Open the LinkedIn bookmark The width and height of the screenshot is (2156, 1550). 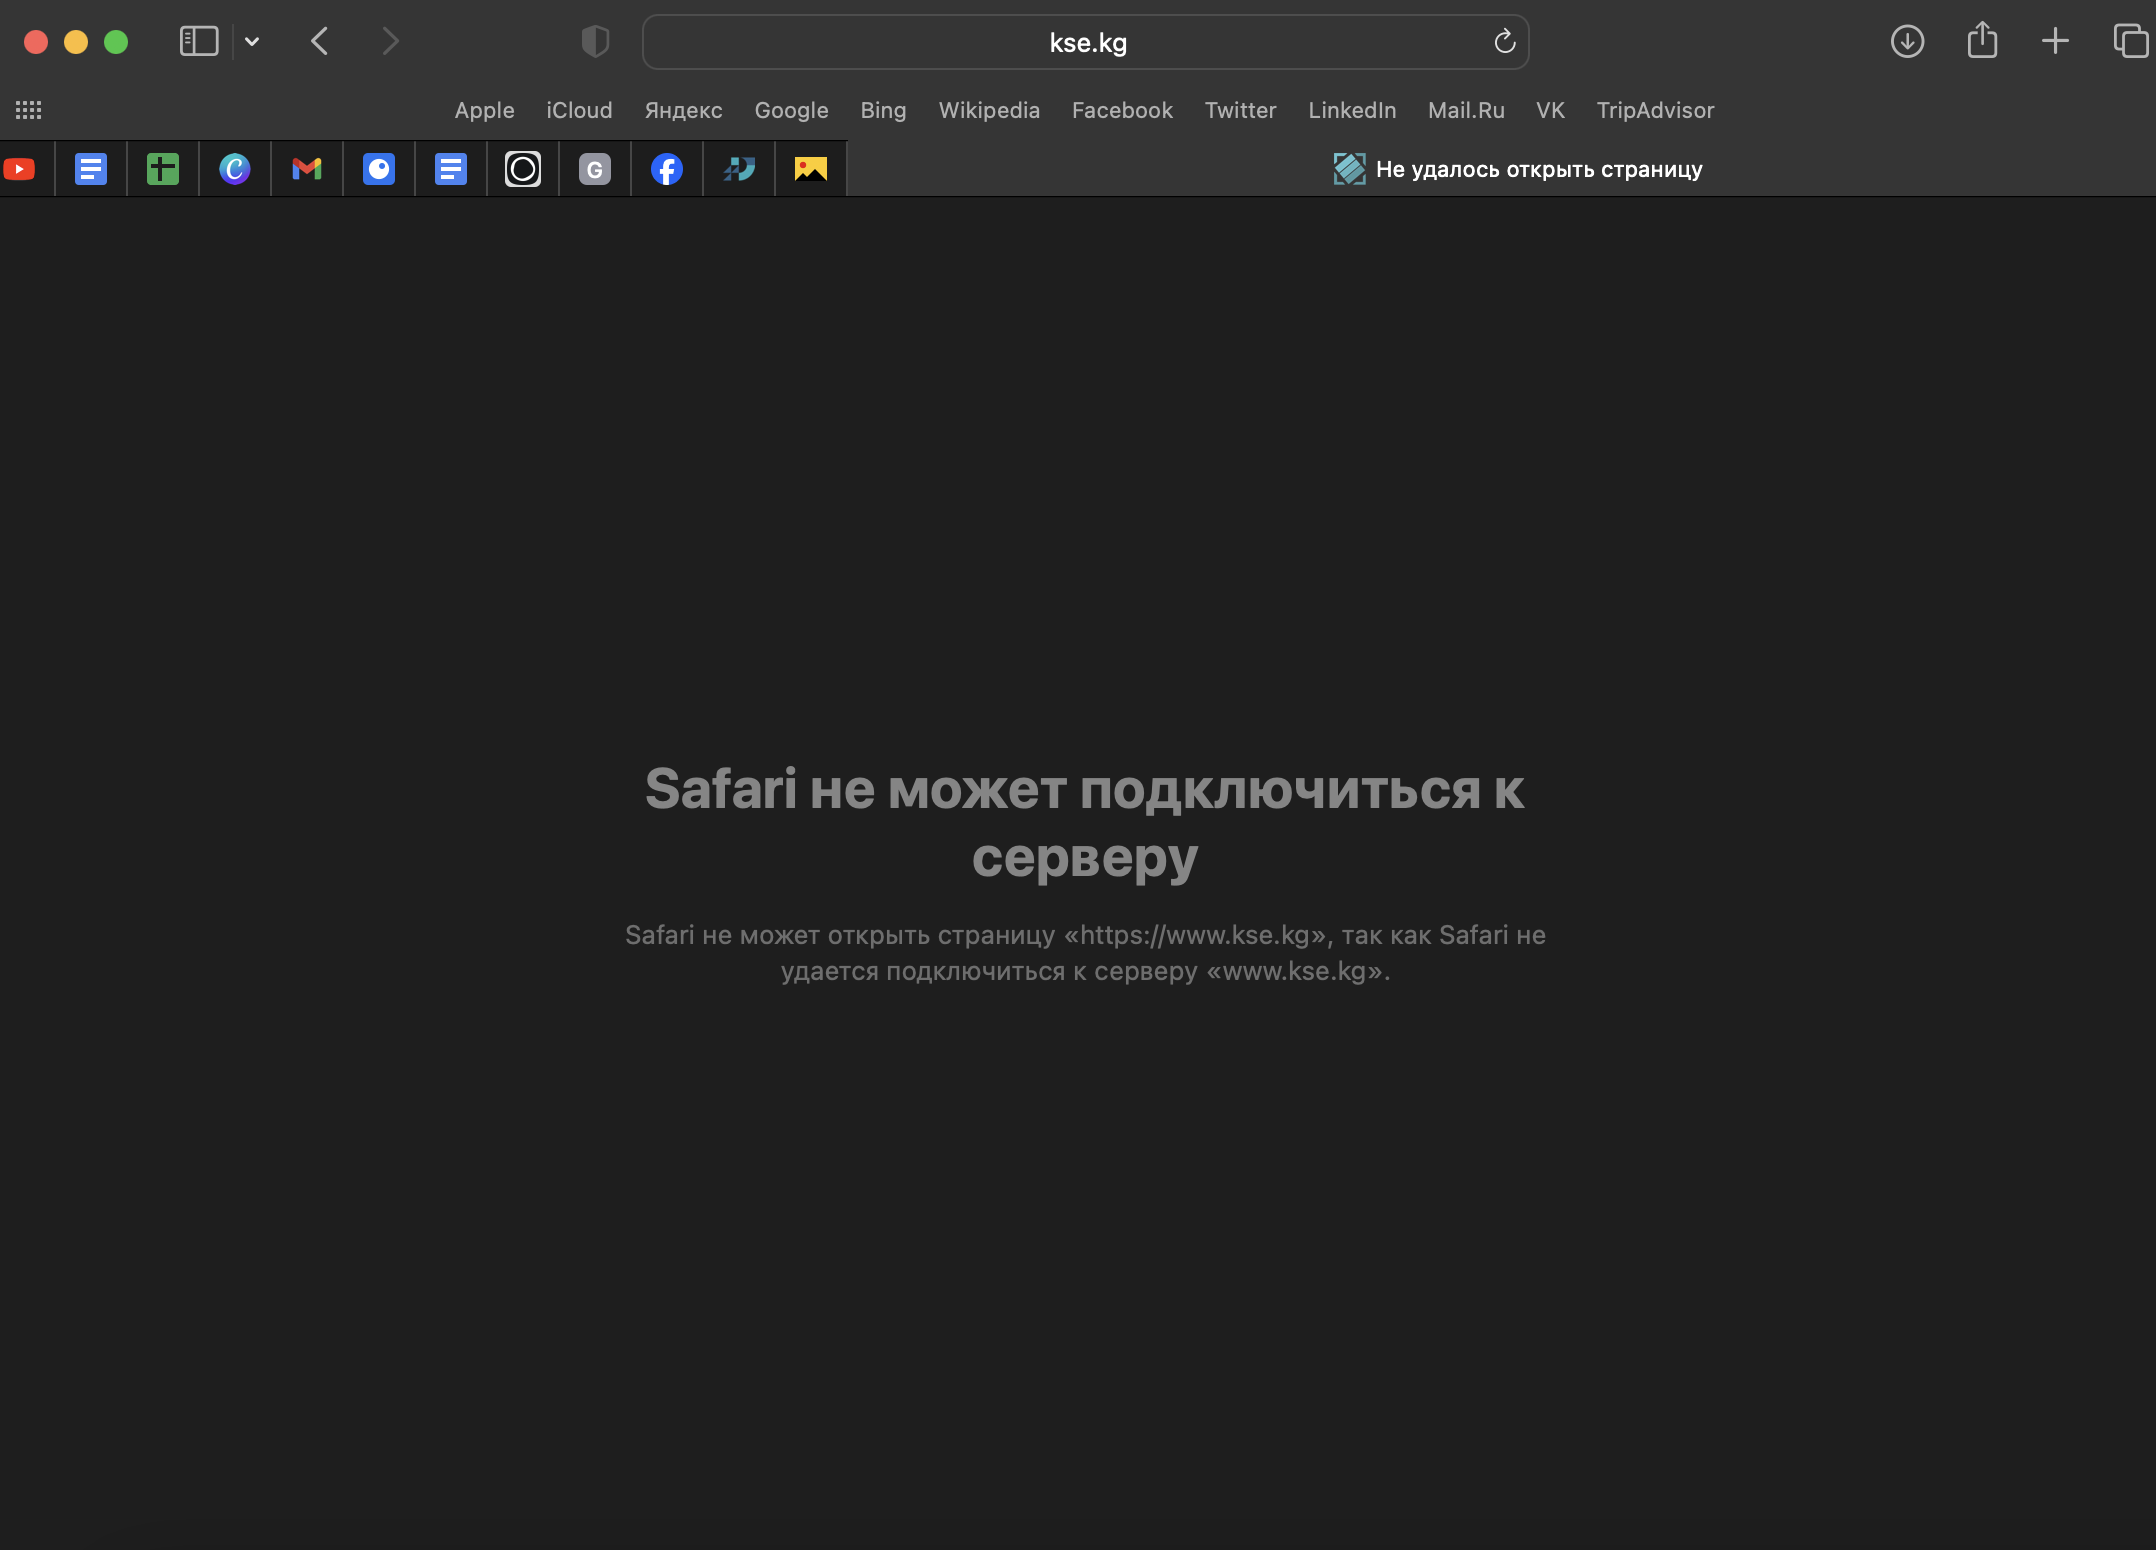pyautogui.click(x=1352, y=110)
